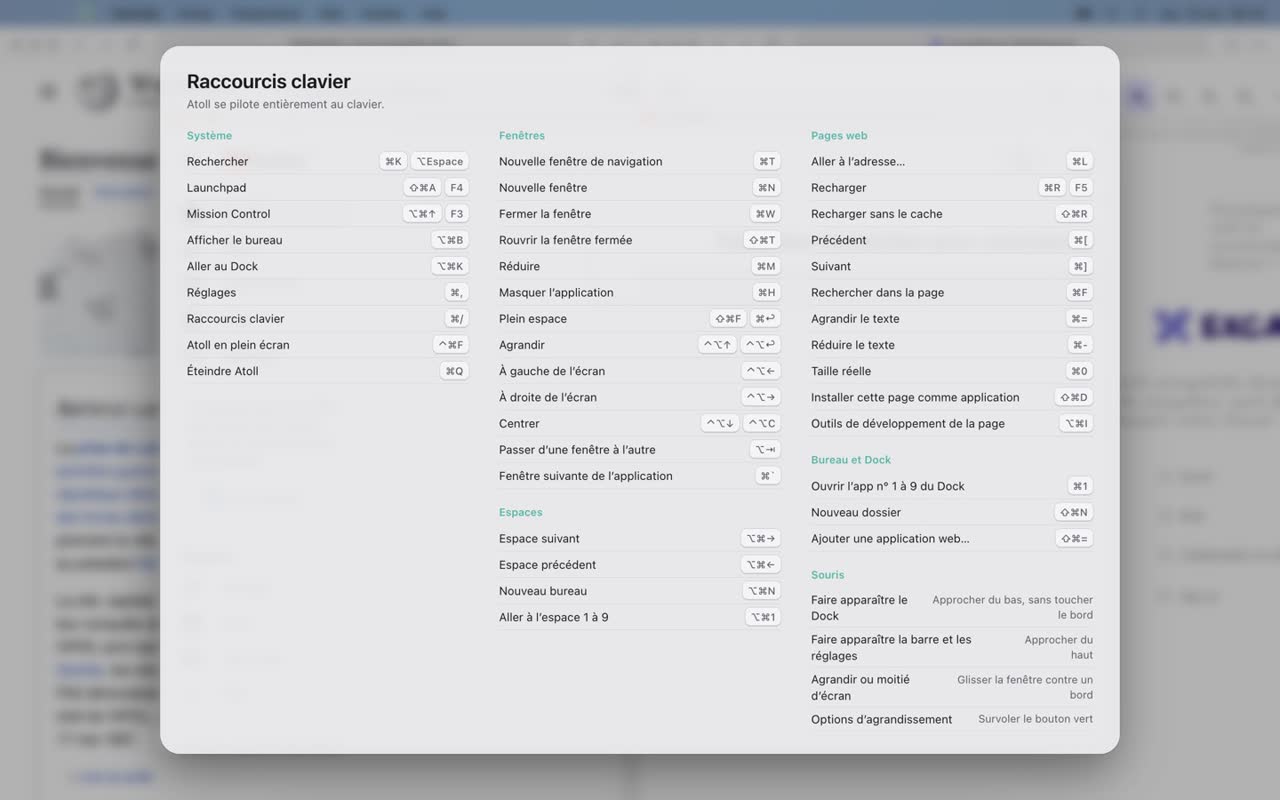Click the 'Nouveau bureau' row label
1280x800 pixels.
(543, 591)
